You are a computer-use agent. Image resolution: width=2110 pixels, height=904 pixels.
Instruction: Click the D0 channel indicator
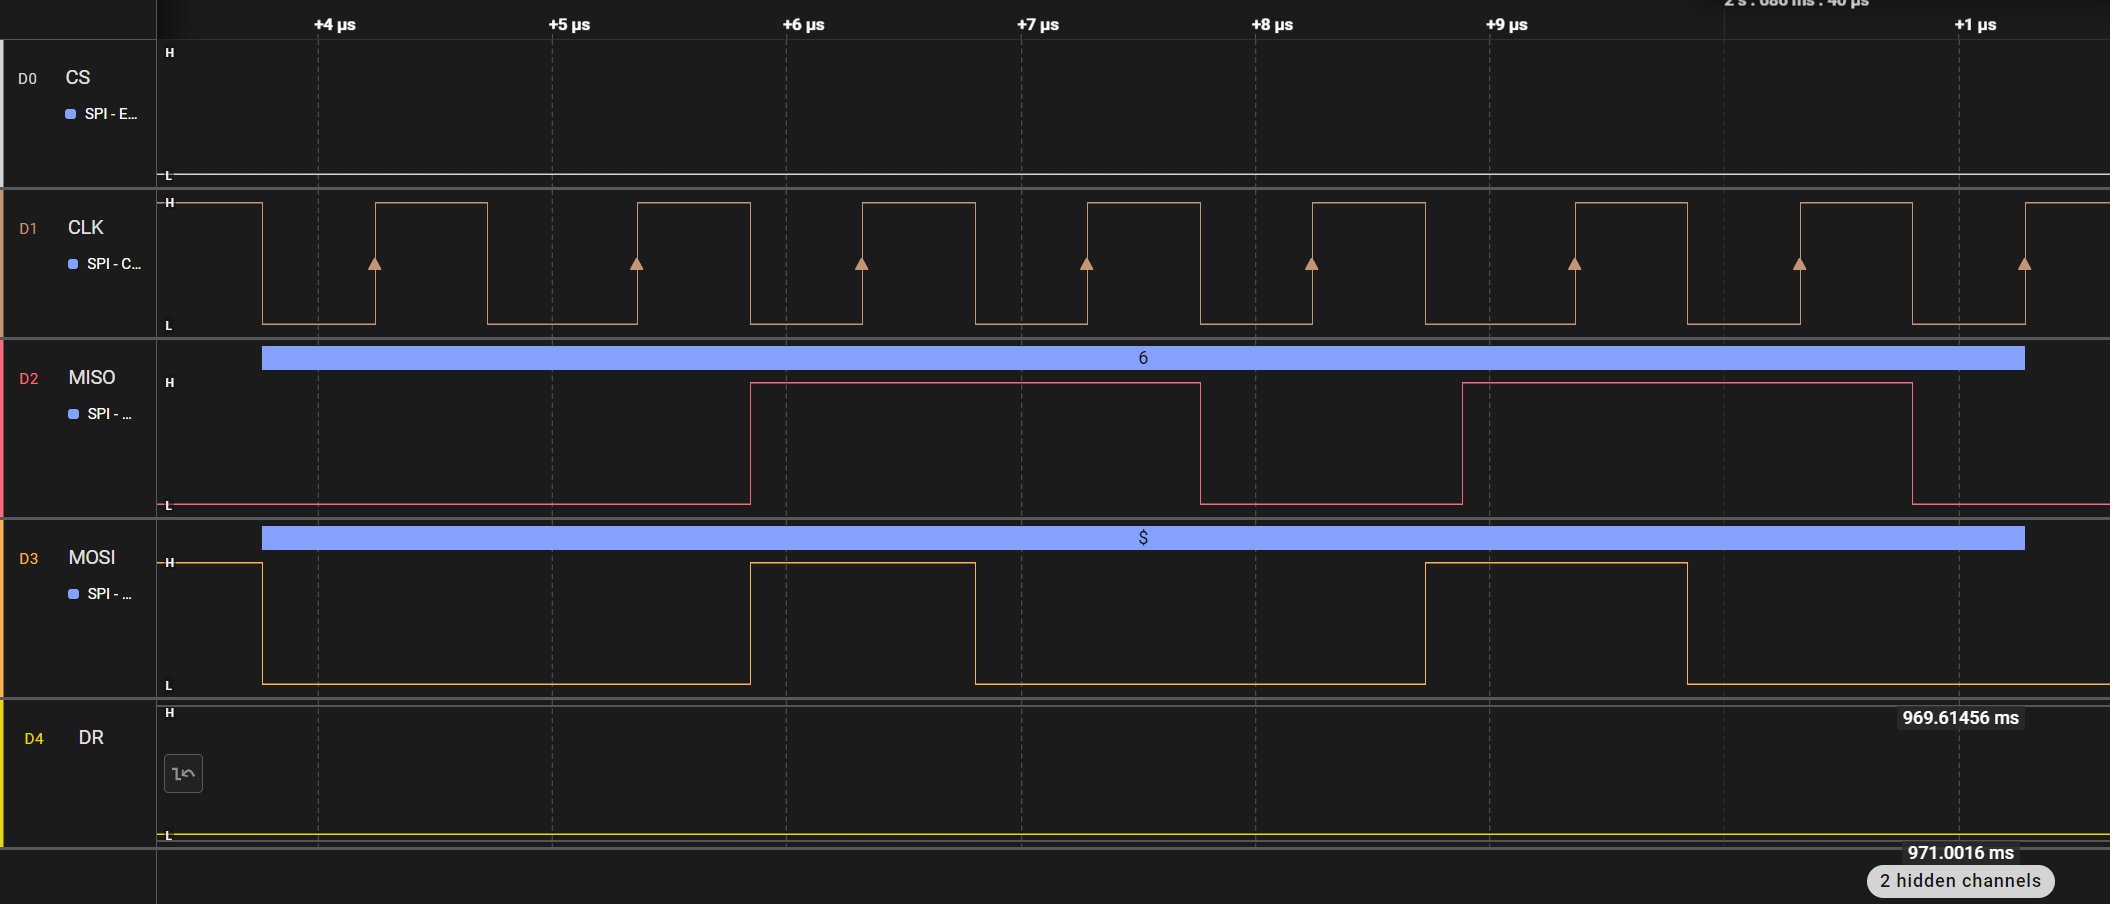[28, 78]
